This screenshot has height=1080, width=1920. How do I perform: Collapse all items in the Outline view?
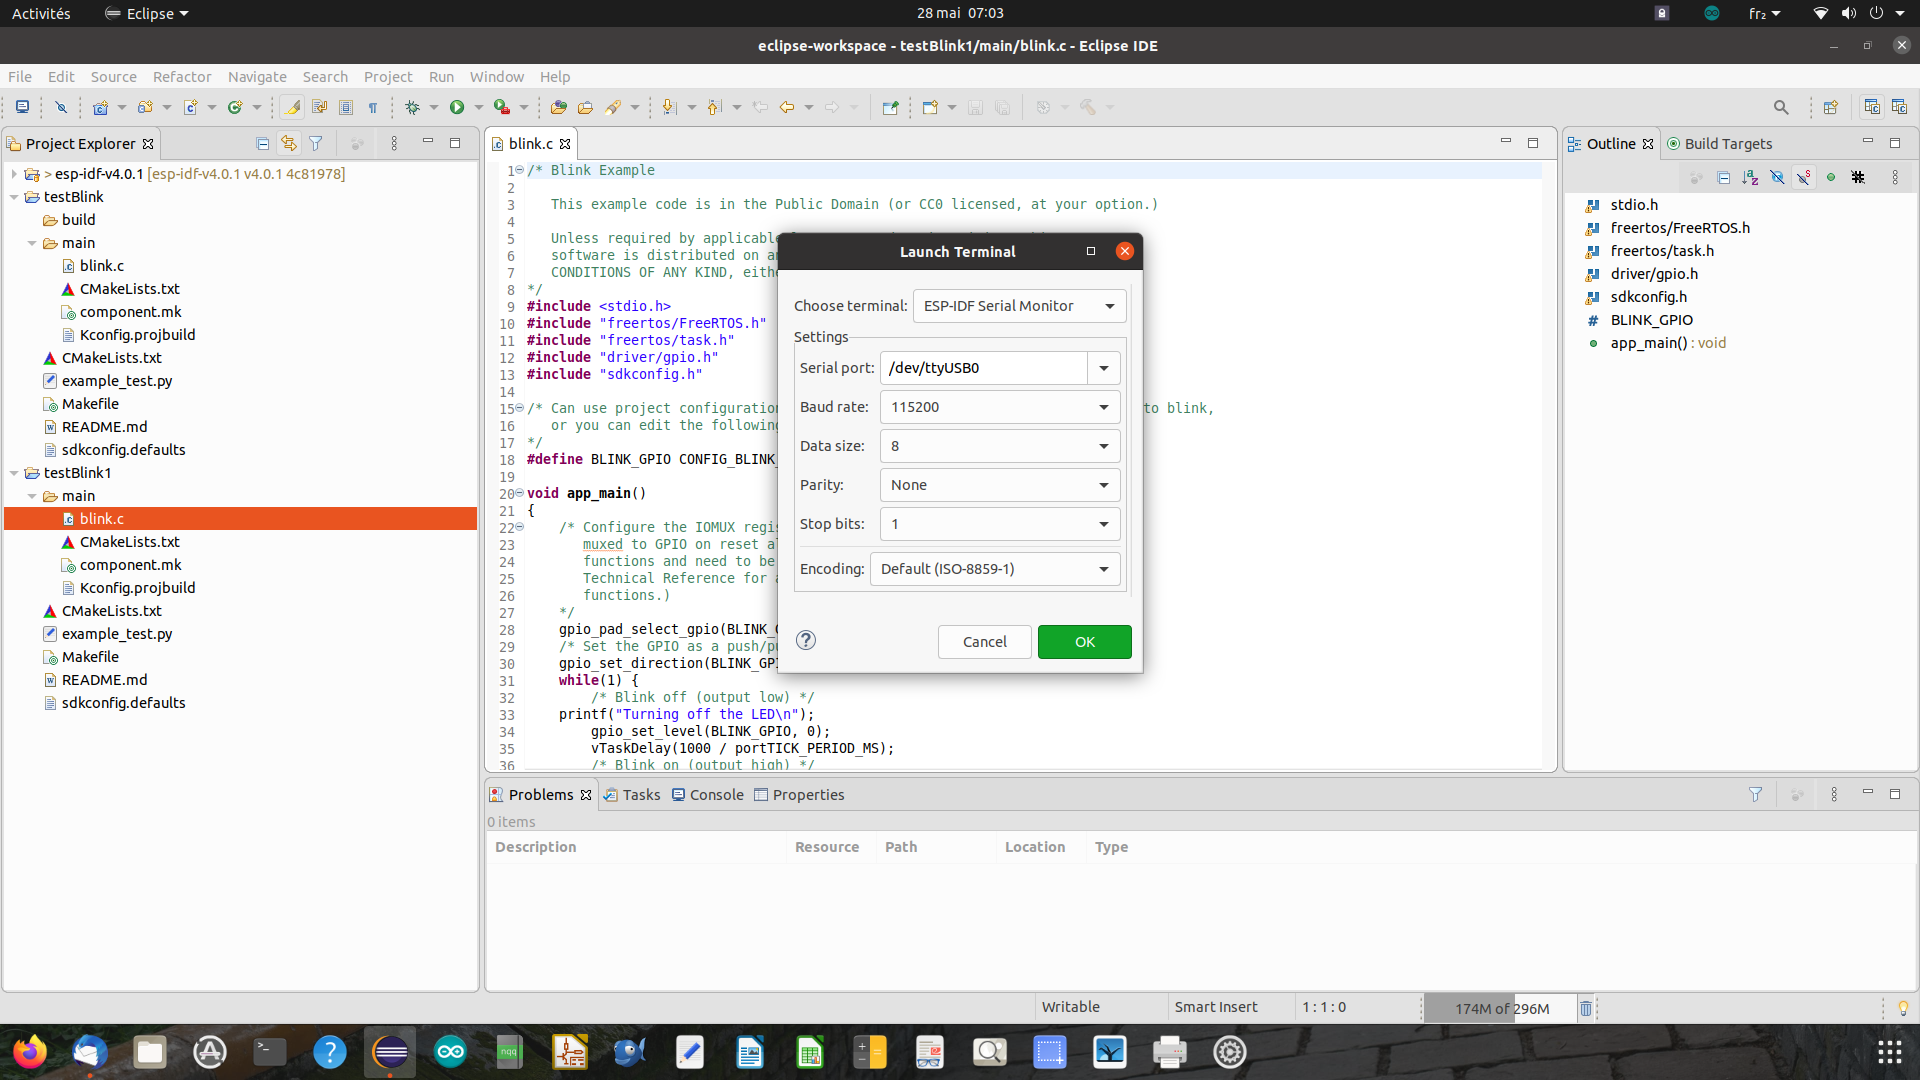[x=1724, y=177]
